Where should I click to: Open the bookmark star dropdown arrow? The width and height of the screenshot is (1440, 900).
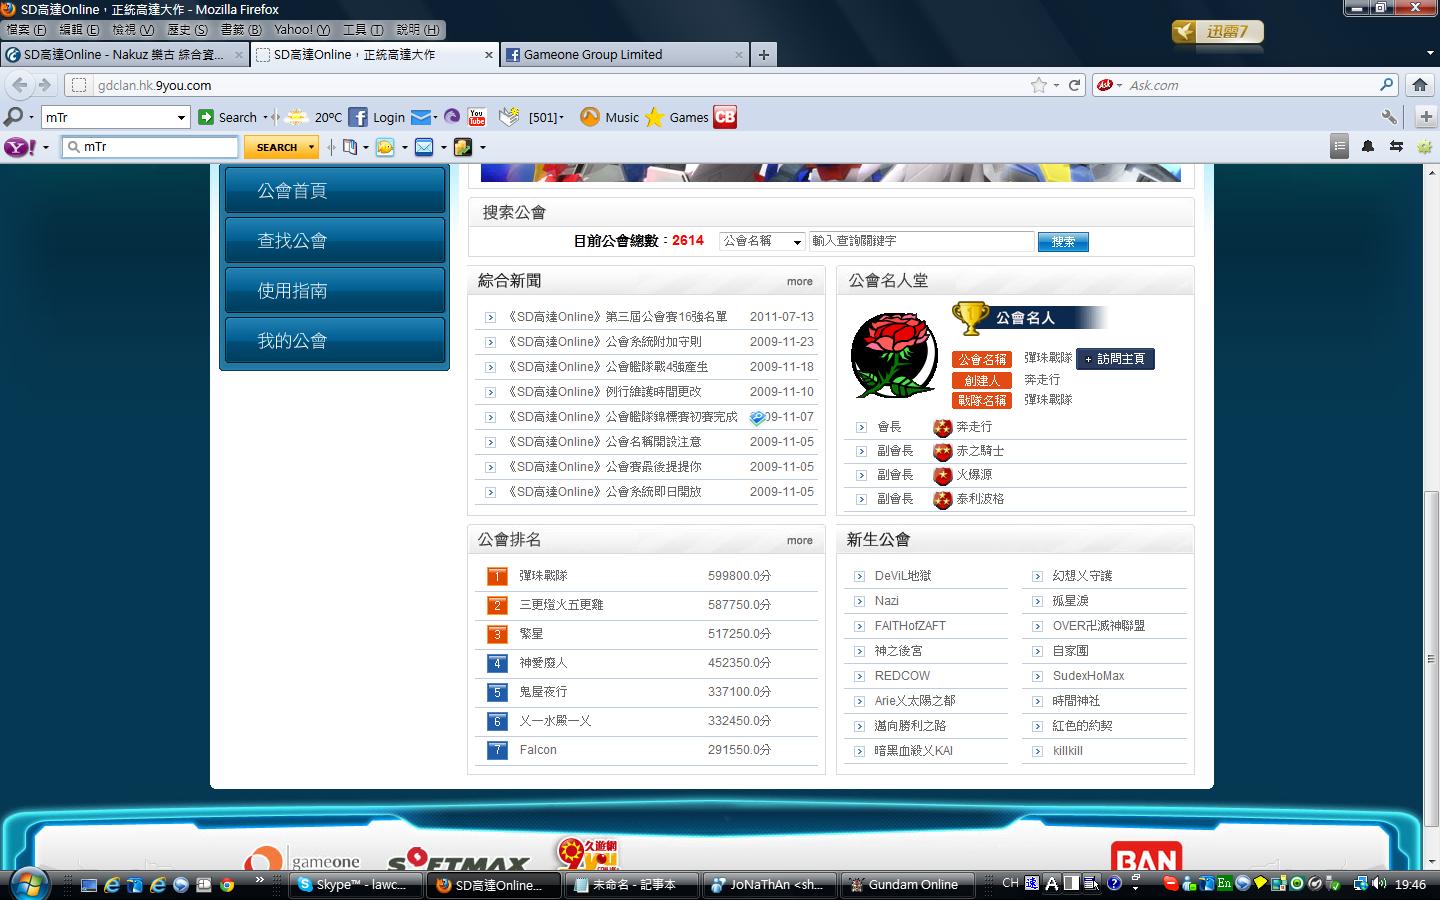click(x=1056, y=85)
